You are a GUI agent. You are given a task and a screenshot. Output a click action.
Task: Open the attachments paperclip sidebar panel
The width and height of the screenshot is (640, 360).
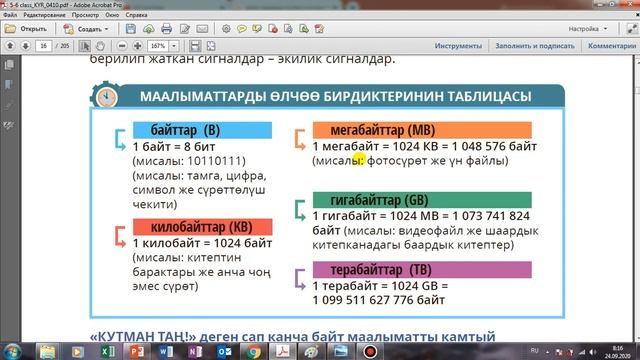point(9,105)
